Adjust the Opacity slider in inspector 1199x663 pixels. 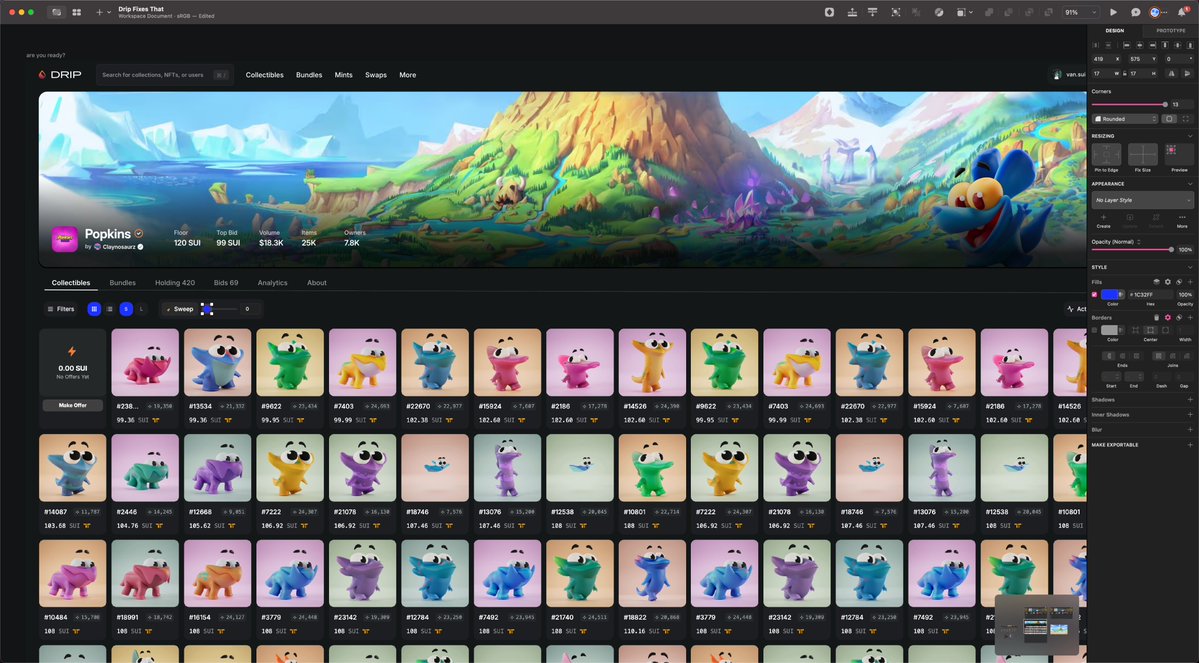(x=1132, y=249)
